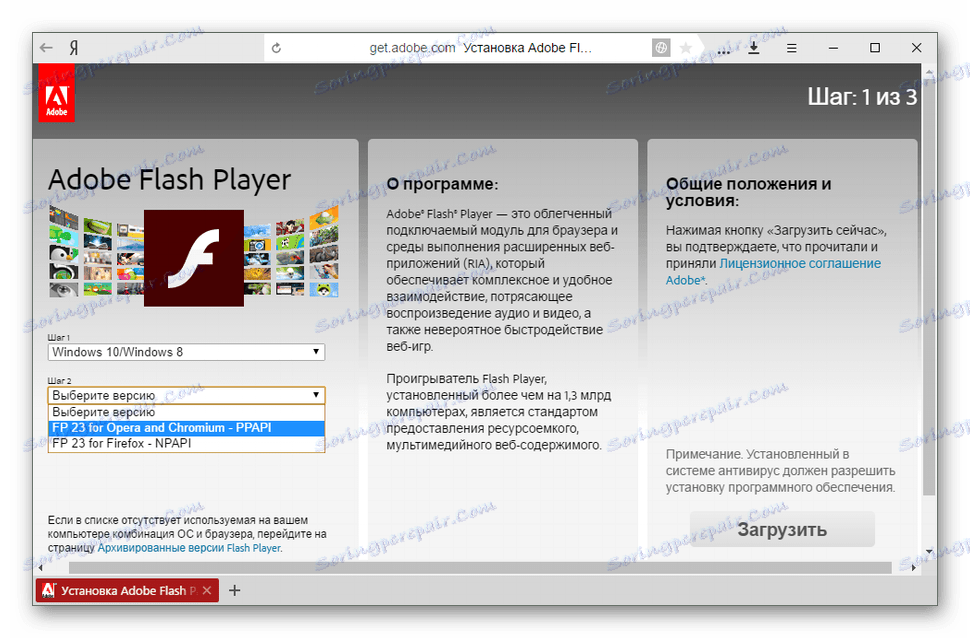Choose FP 23 for Opera and Chromium - PPAPI
Screen dimensions: 970x638
186,428
